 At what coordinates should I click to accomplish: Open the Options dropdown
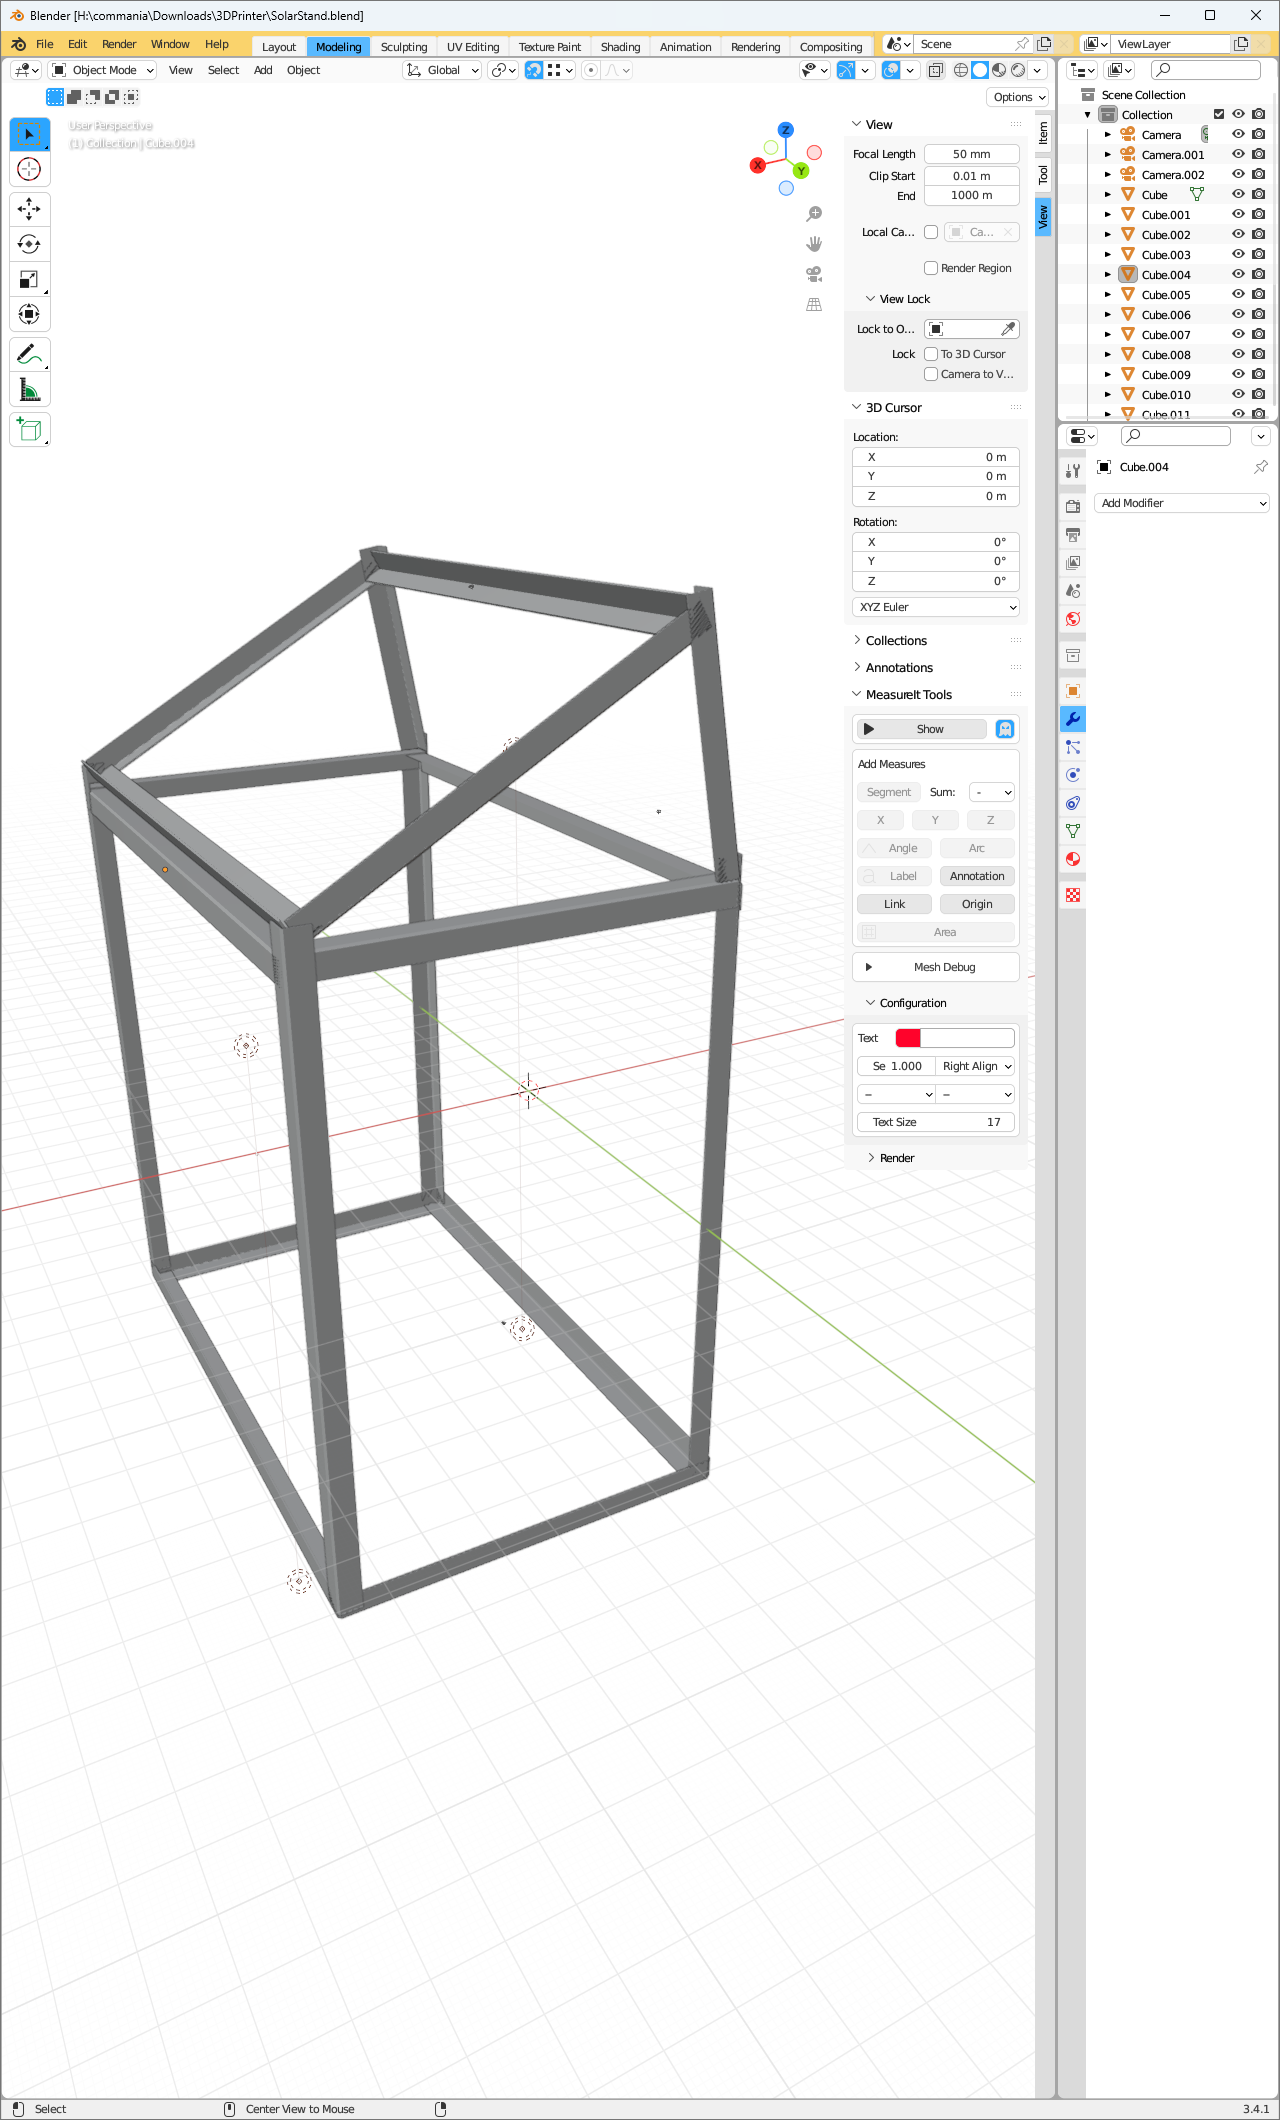tap(1018, 97)
